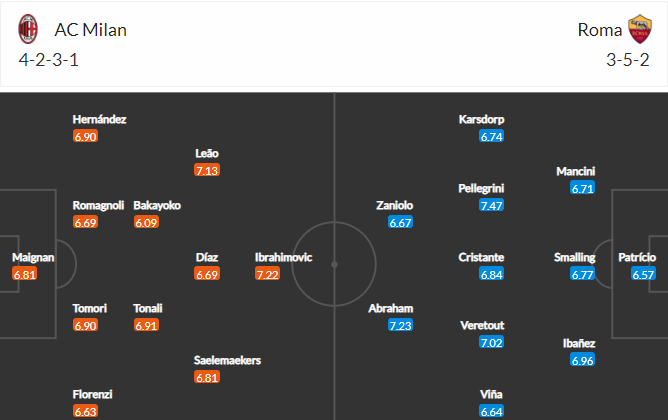This screenshot has width=668, height=420.
Task: Select player Saelemaekers name label
Action: (227, 360)
